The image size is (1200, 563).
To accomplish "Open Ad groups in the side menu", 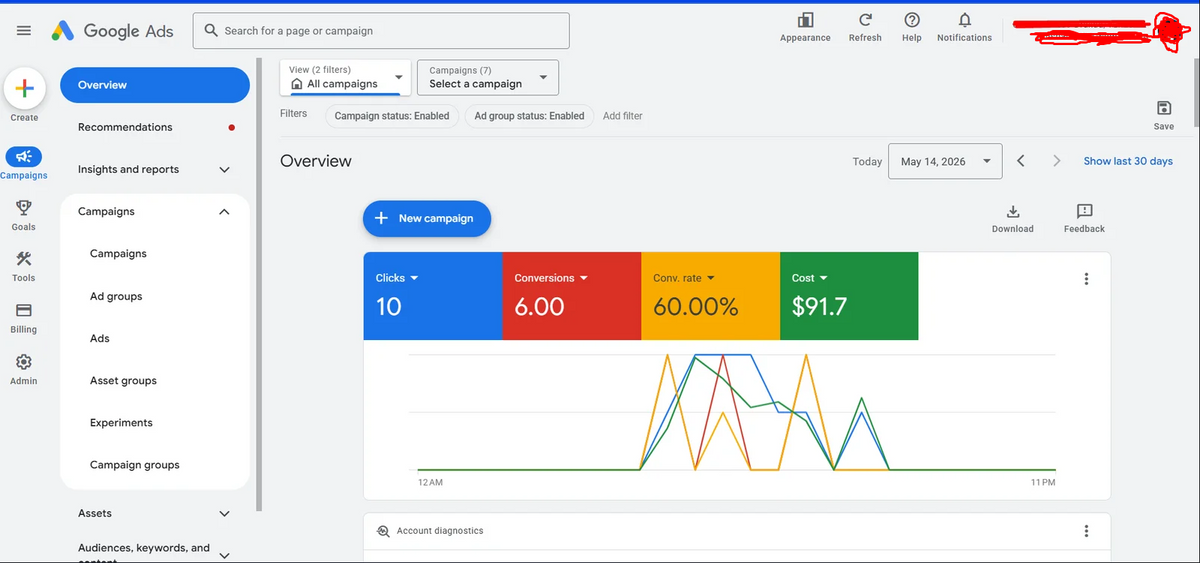I will [x=116, y=297].
